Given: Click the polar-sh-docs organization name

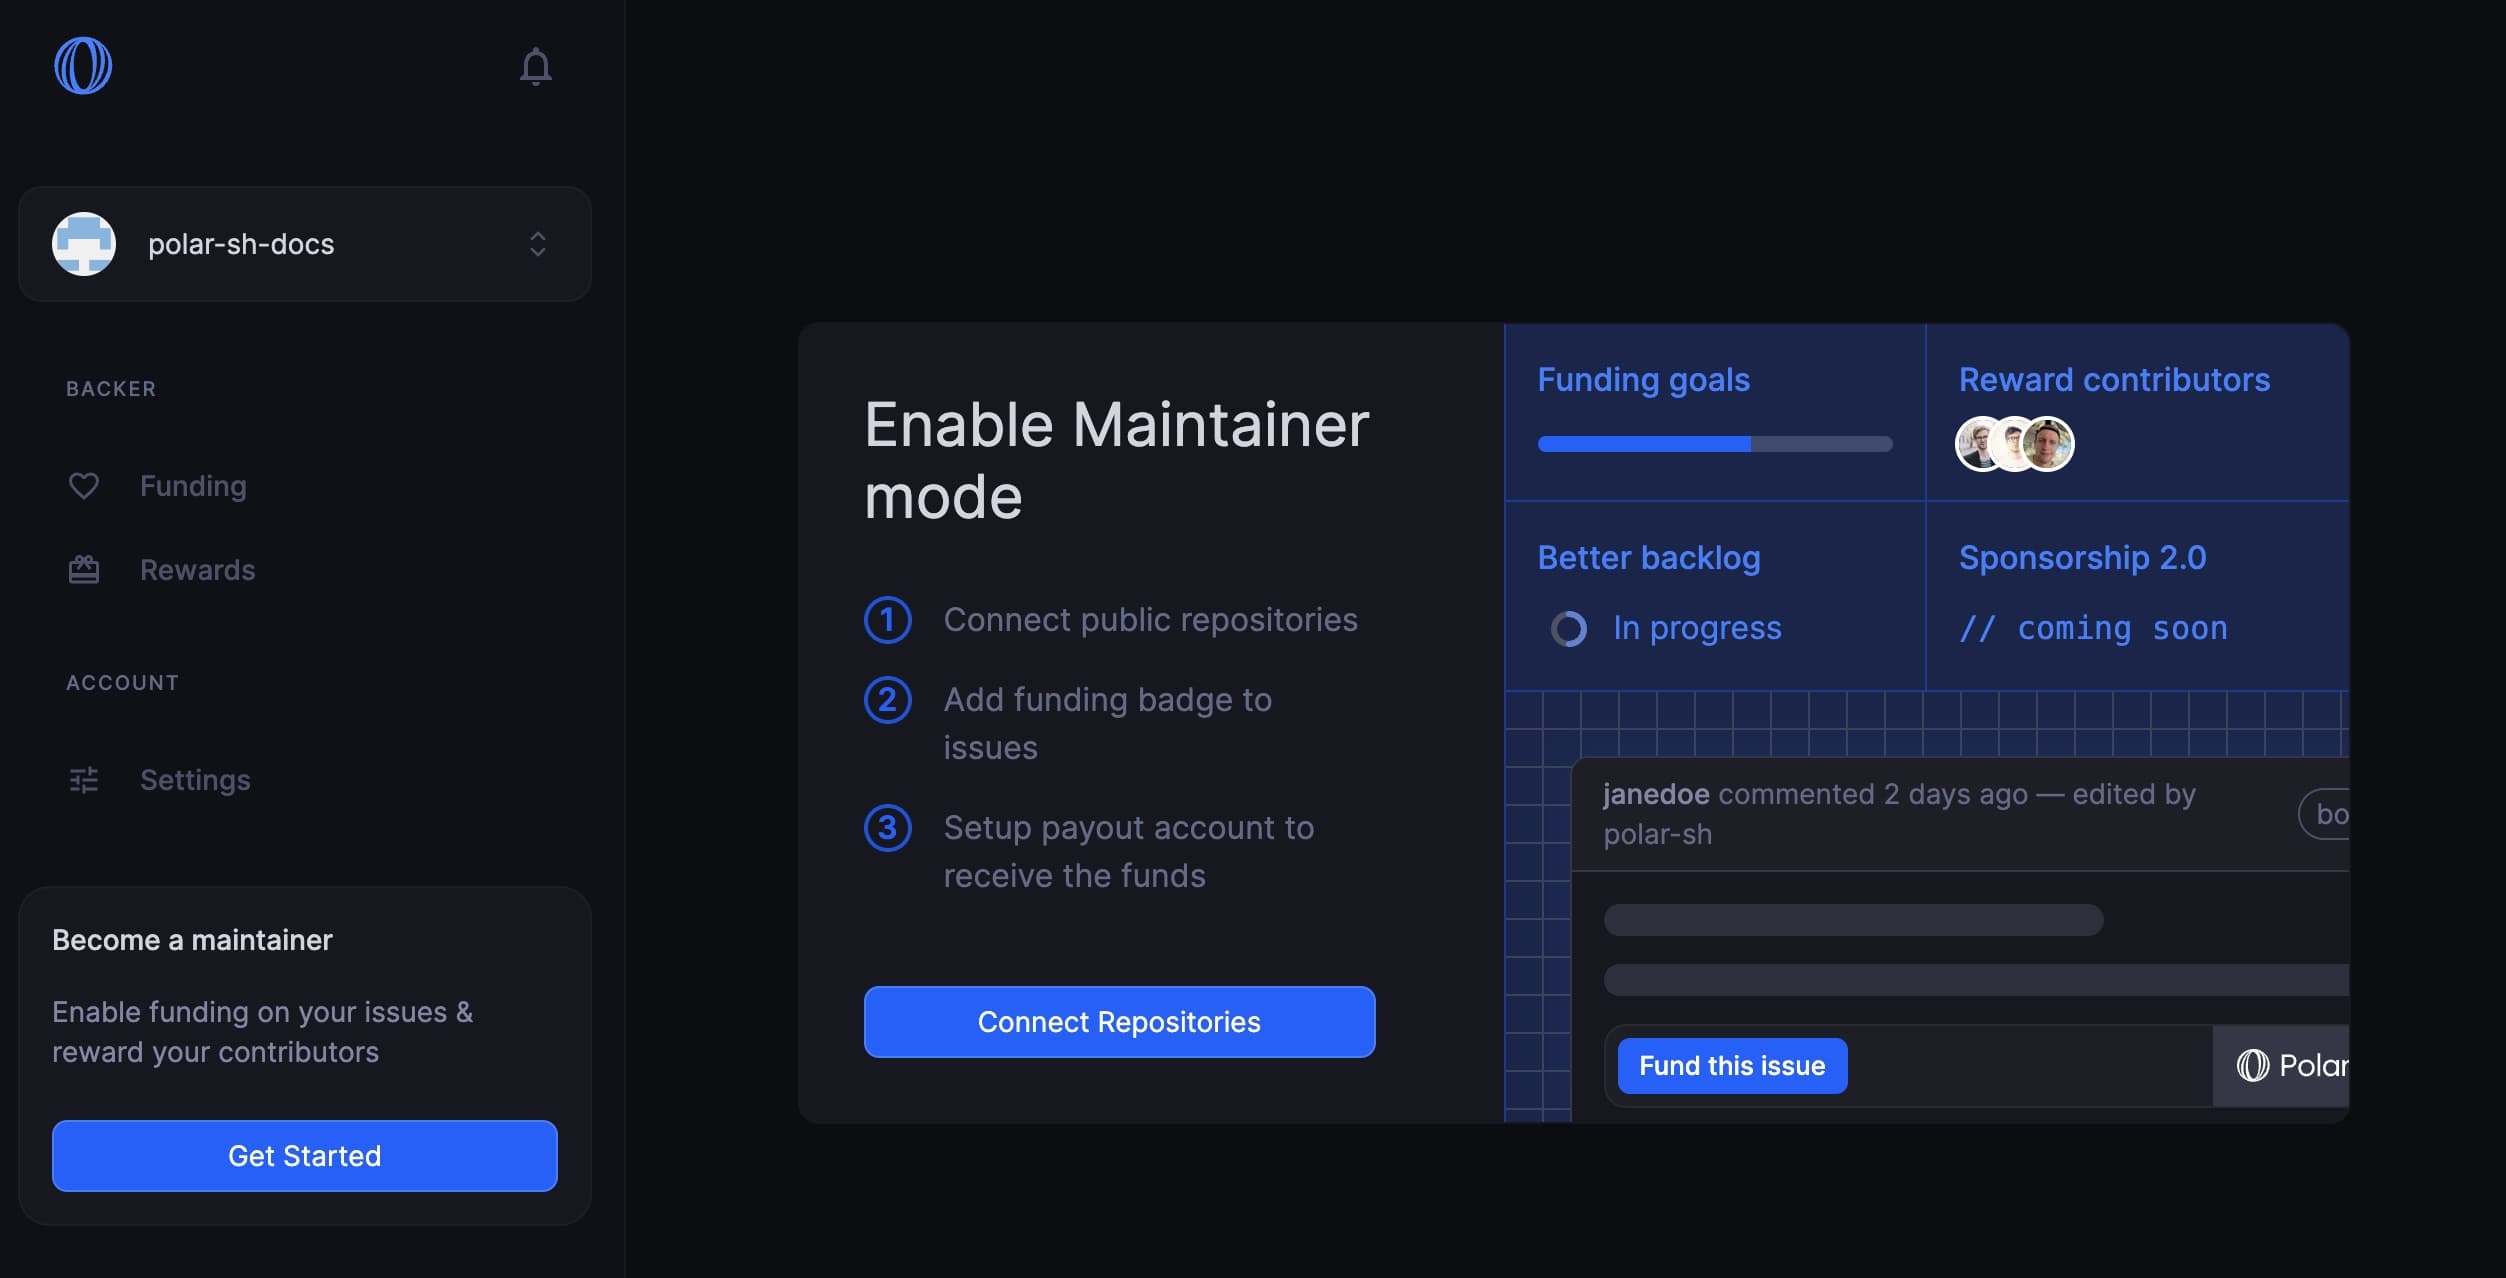Looking at the screenshot, I should pos(241,244).
